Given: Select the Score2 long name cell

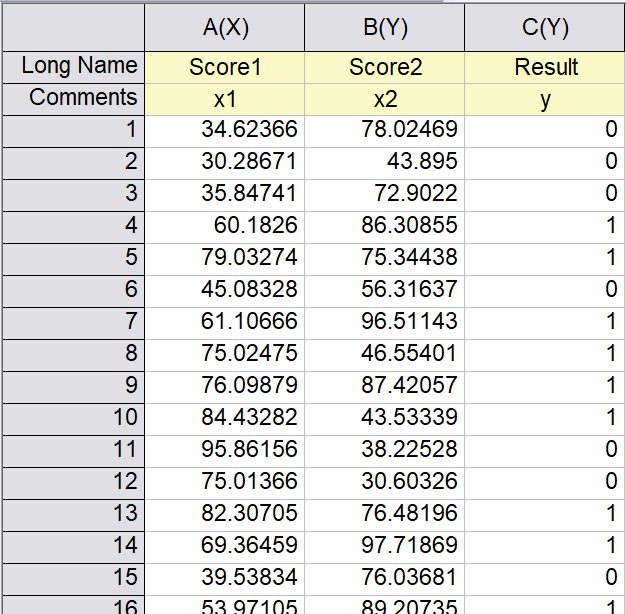Looking at the screenshot, I should 385,67.
